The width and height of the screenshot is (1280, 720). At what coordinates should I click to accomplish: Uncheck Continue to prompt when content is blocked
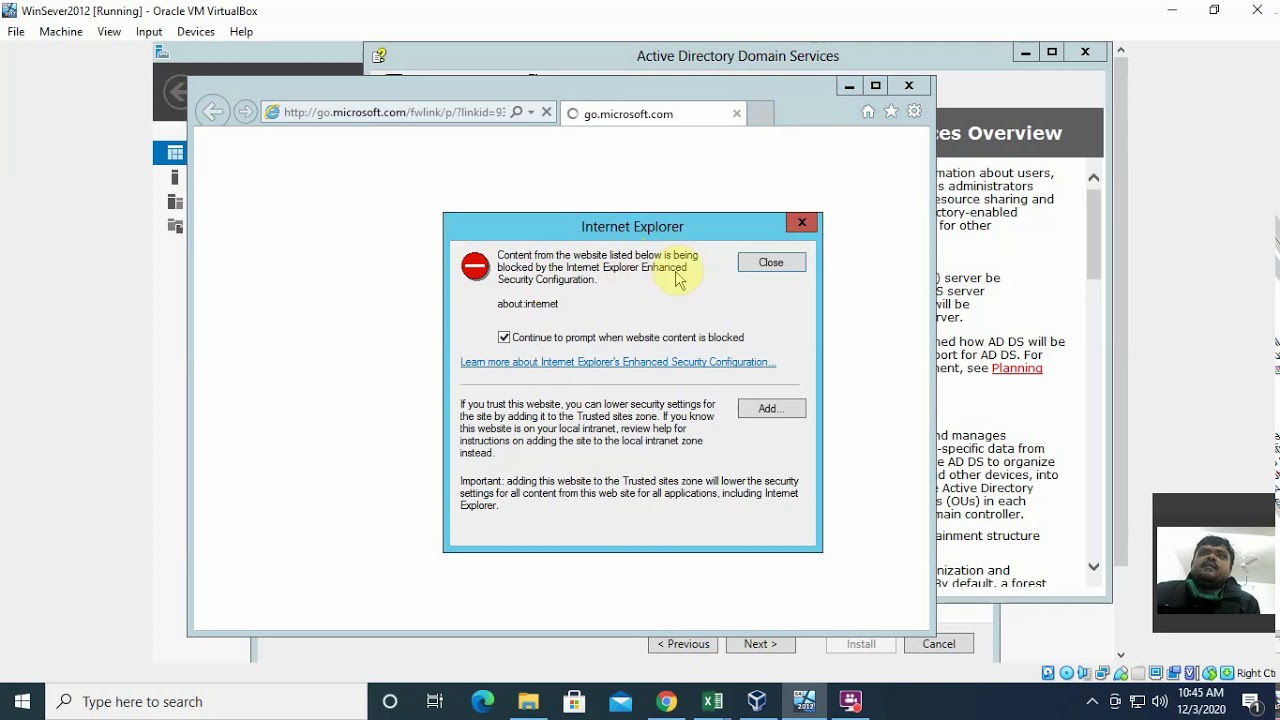504,338
